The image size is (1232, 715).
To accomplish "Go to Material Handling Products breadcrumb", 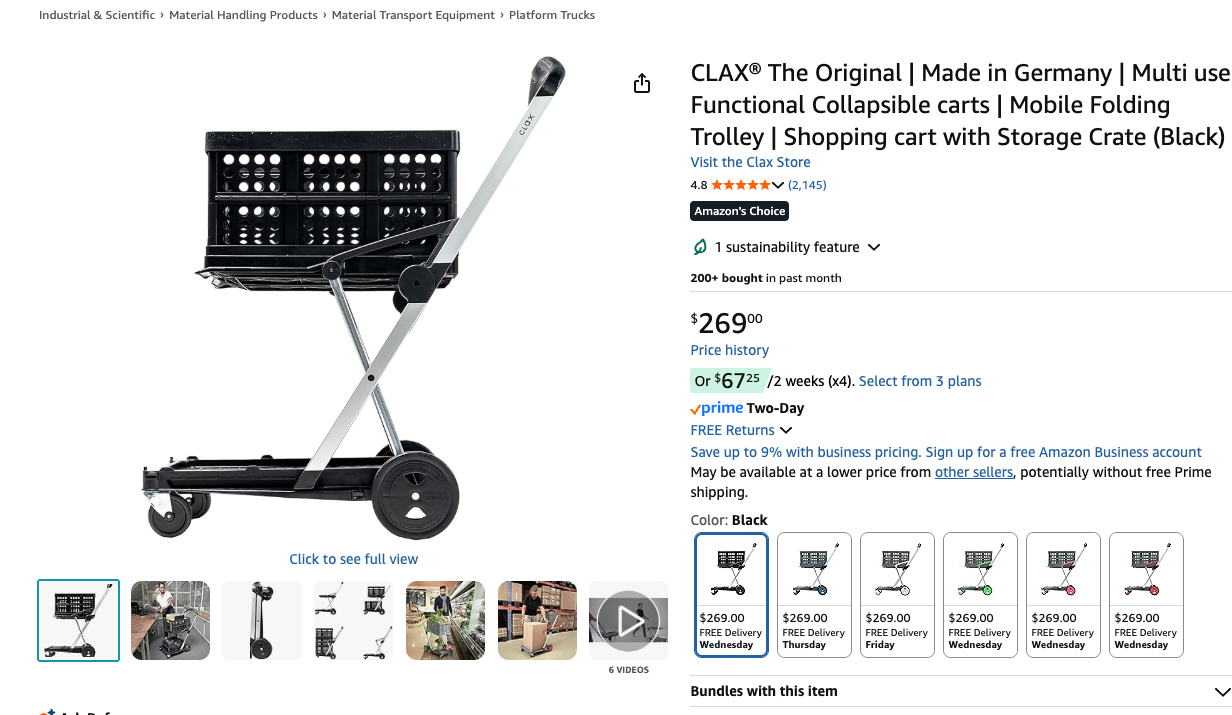I will click(x=243, y=15).
